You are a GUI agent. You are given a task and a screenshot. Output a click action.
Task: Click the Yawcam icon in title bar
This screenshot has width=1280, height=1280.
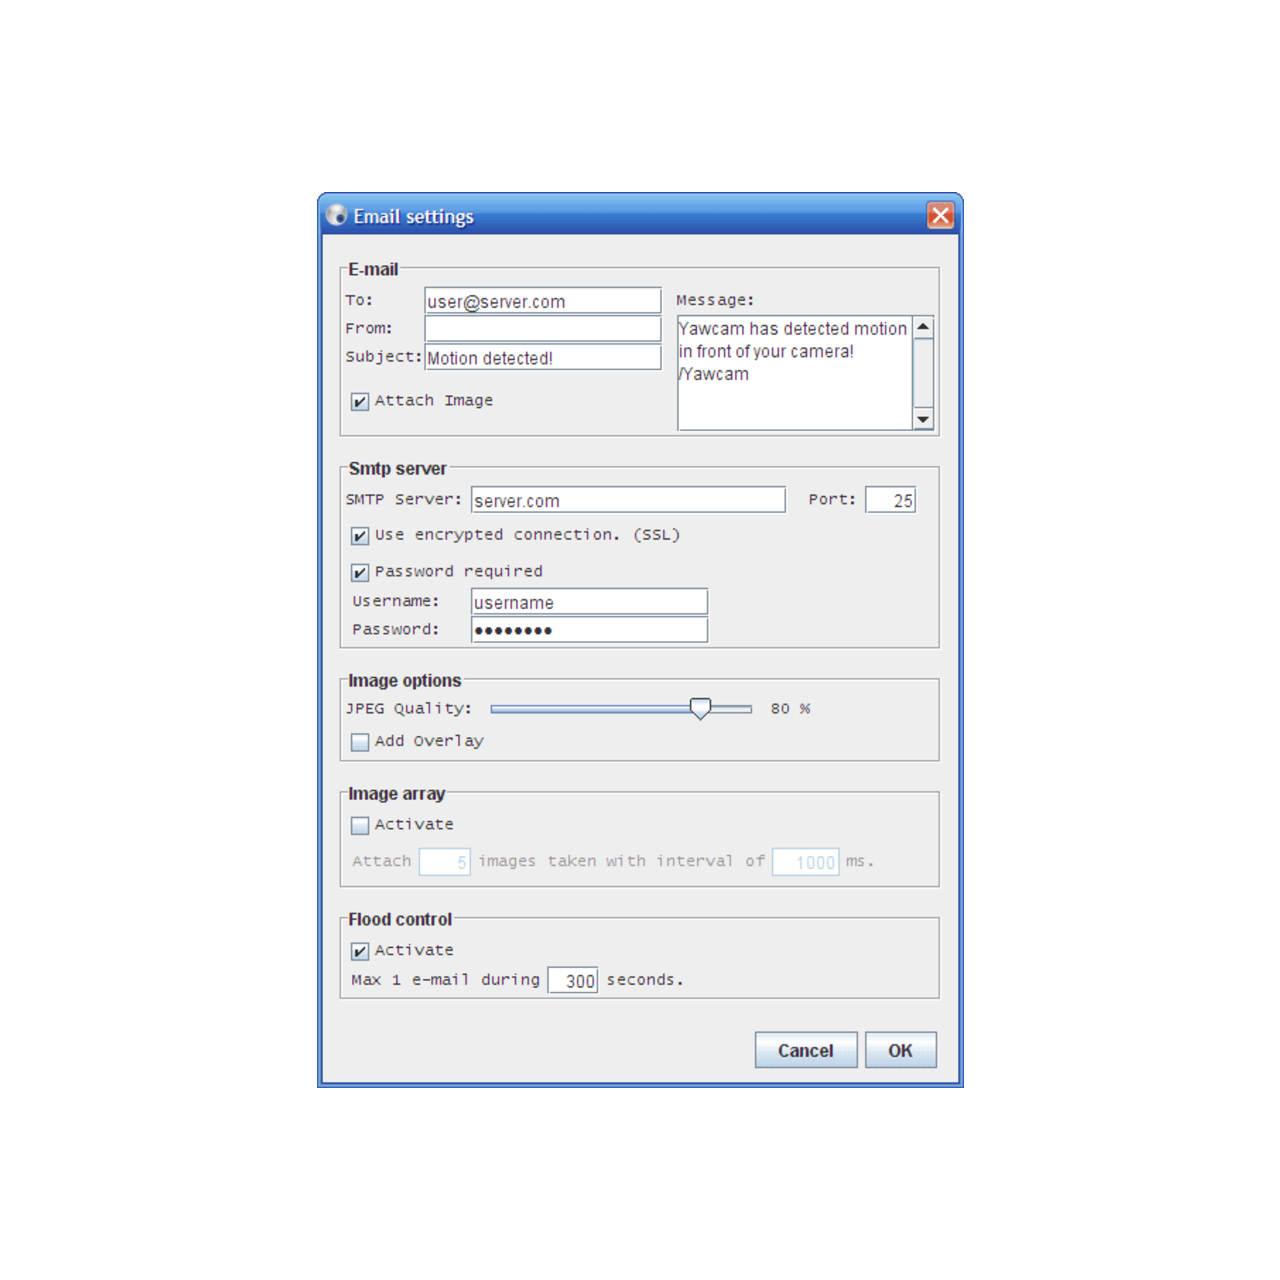(337, 215)
